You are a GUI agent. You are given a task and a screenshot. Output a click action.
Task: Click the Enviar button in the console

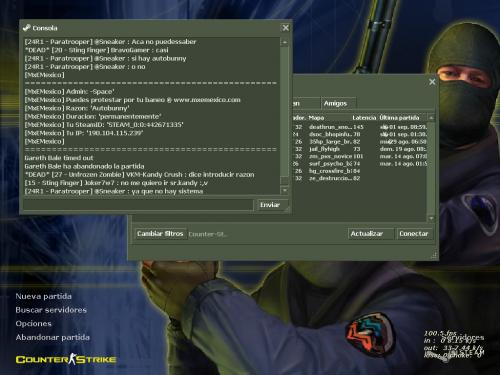(270, 205)
